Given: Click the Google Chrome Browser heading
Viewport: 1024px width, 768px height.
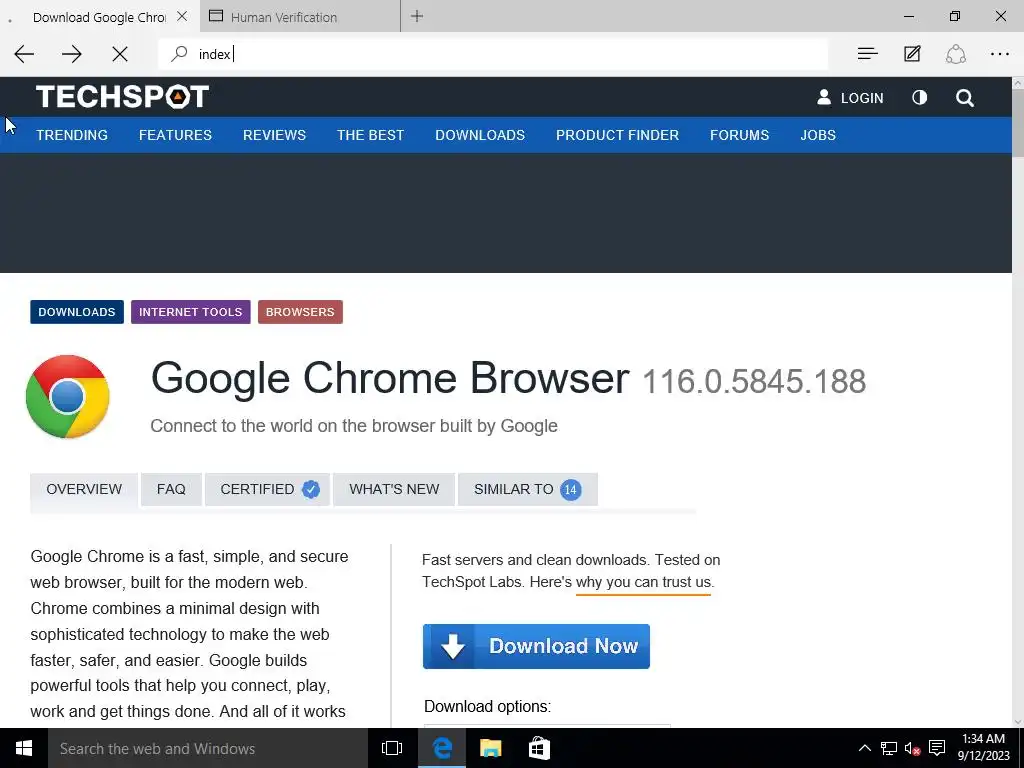Looking at the screenshot, I should [x=390, y=378].
